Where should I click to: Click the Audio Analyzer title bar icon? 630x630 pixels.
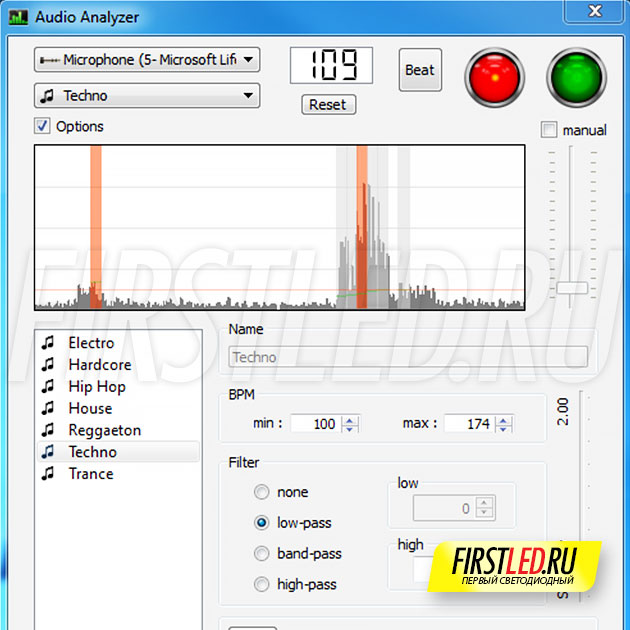(x=18, y=17)
